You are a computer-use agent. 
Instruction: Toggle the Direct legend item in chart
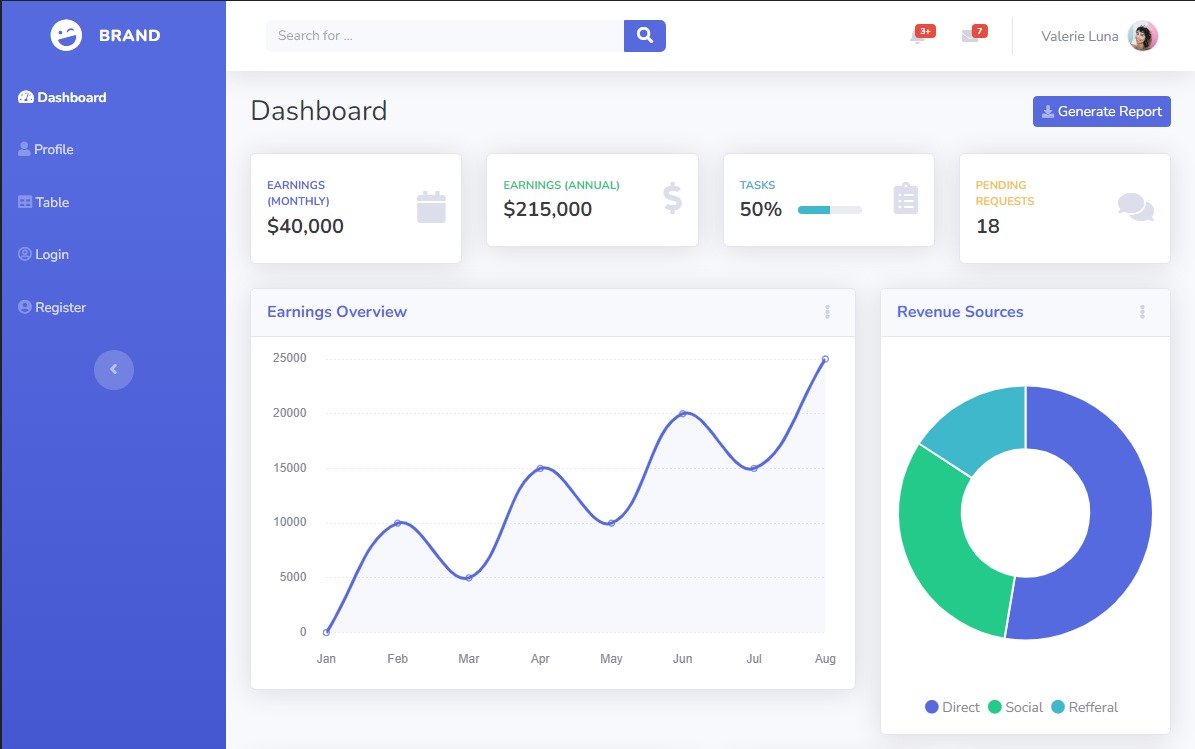pyautogui.click(x=952, y=707)
